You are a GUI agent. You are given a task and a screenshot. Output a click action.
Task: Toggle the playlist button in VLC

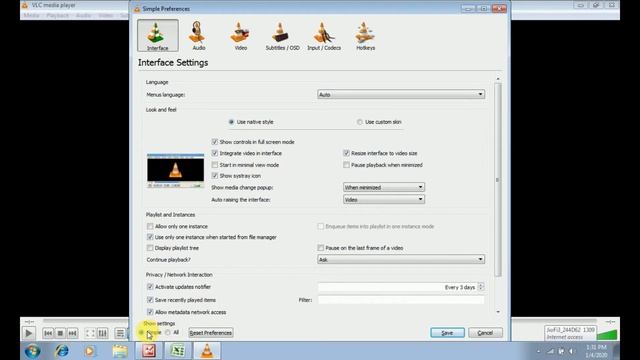pyautogui.click(x=120, y=333)
